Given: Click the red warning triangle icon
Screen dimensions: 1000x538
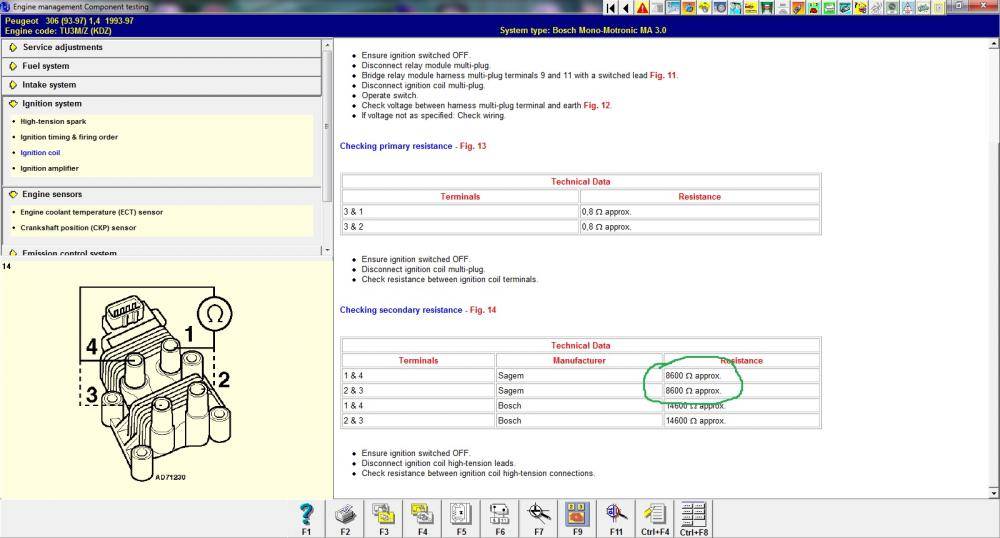Looking at the screenshot, I should pos(642,8).
